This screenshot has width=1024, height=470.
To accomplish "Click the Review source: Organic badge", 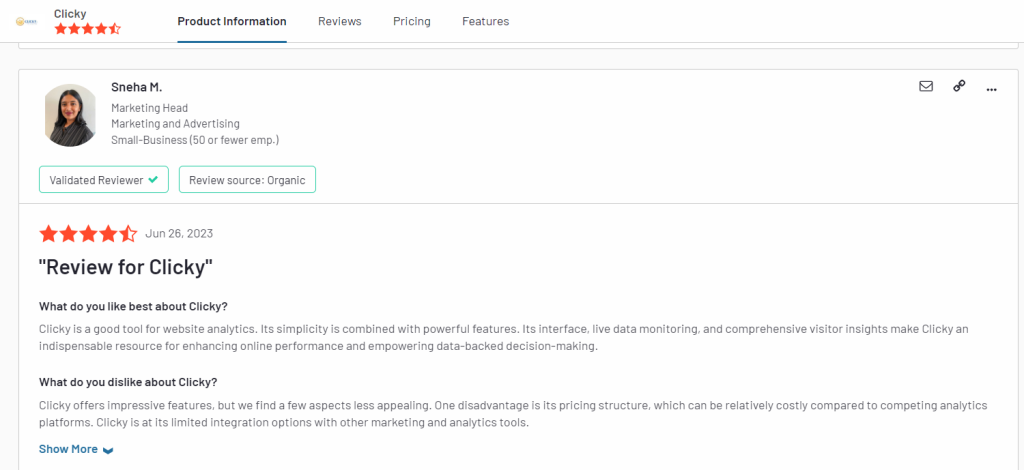I will pyautogui.click(x=247, y=180).
